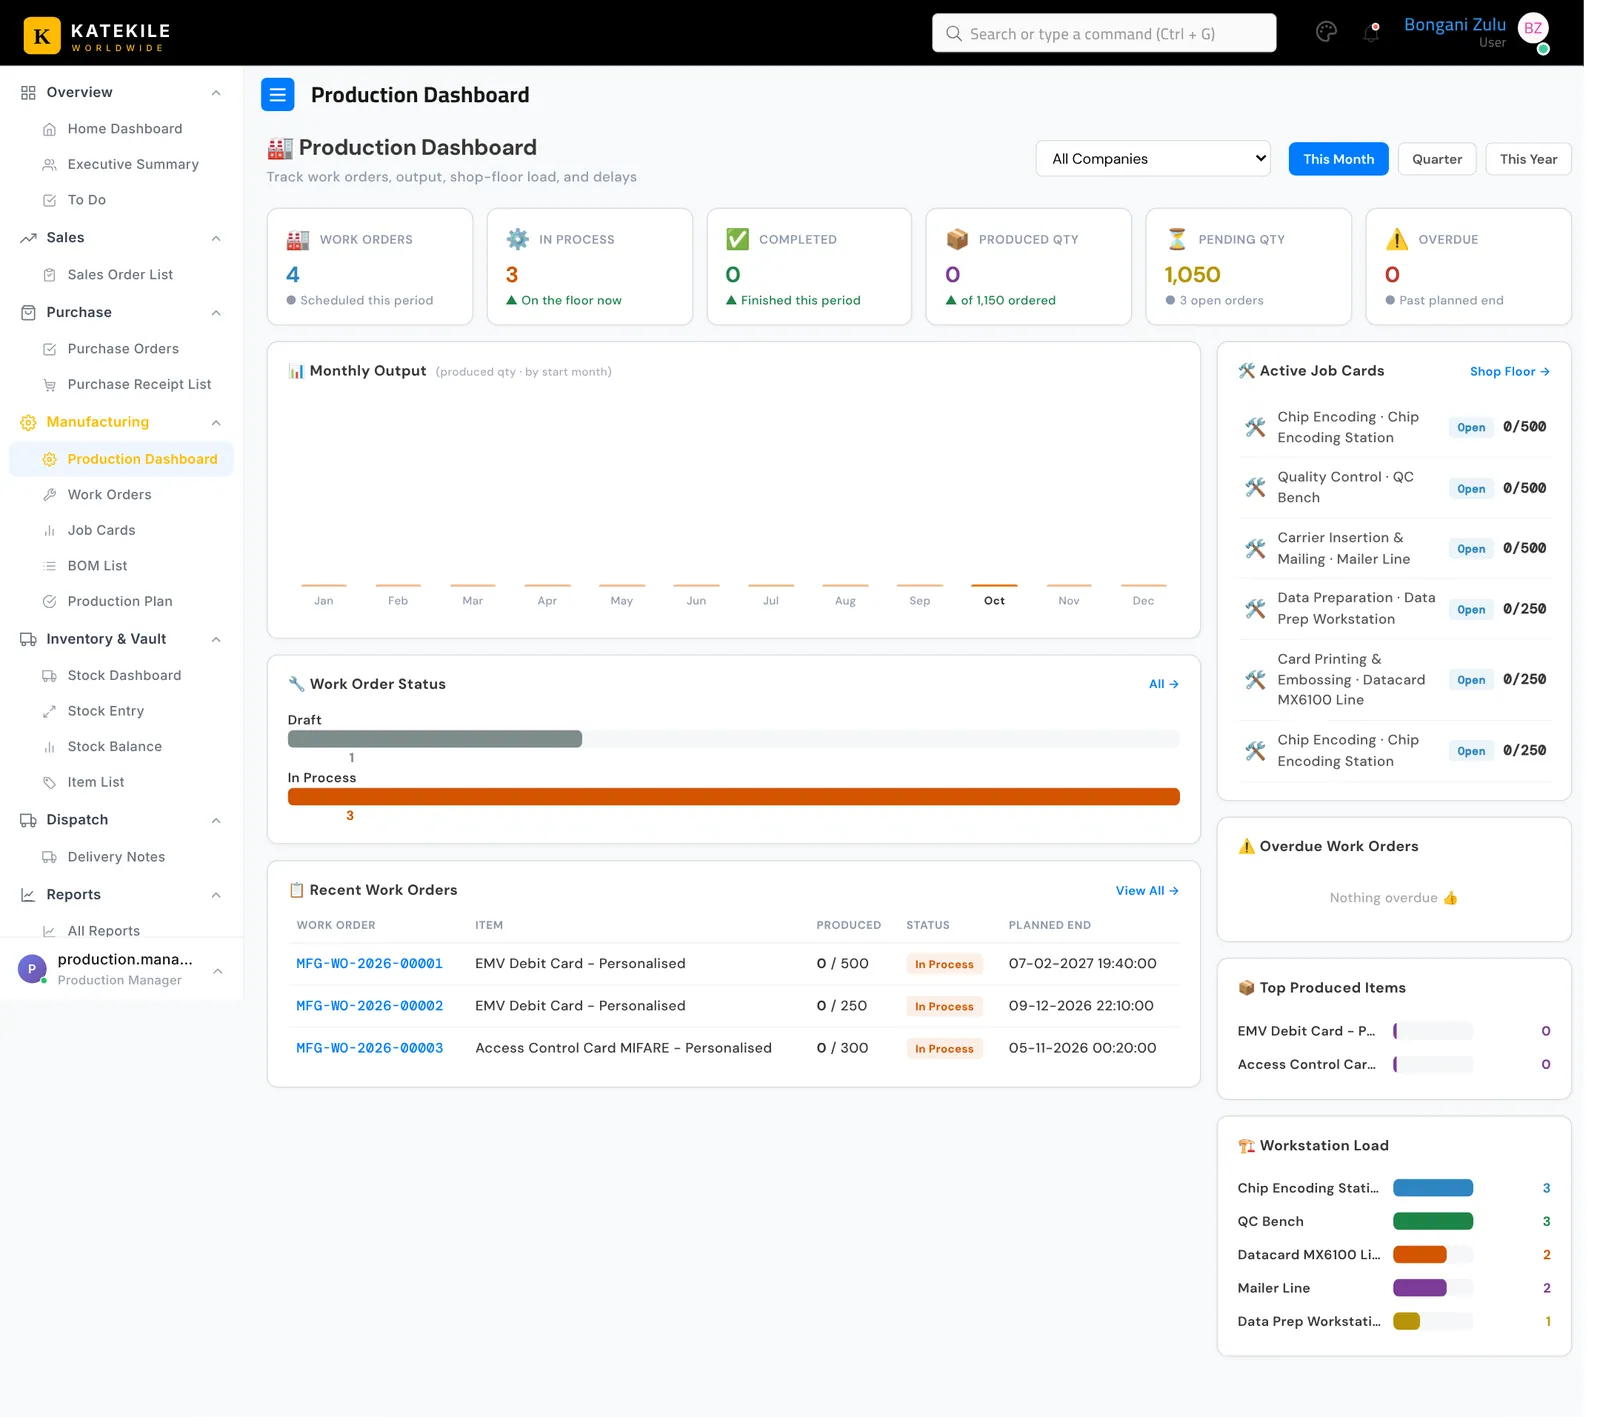Collapse the Sales sidebar section
Screen dimensions: 1600x1417
coord(216,238)
